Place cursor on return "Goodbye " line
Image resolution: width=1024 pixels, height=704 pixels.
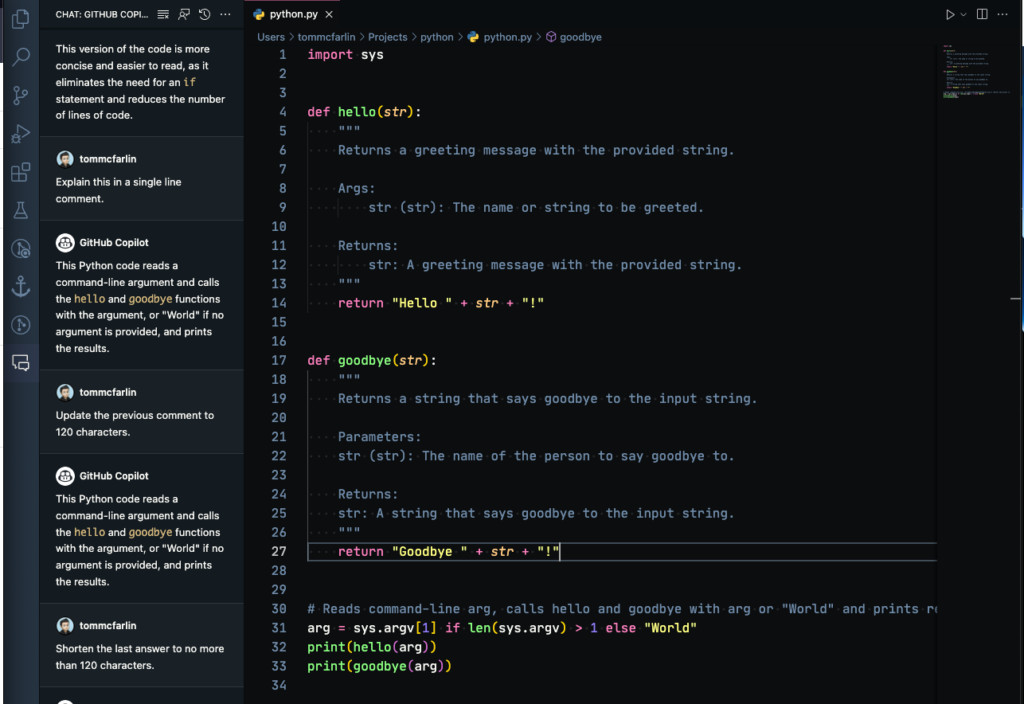click(x=449, y=552)
